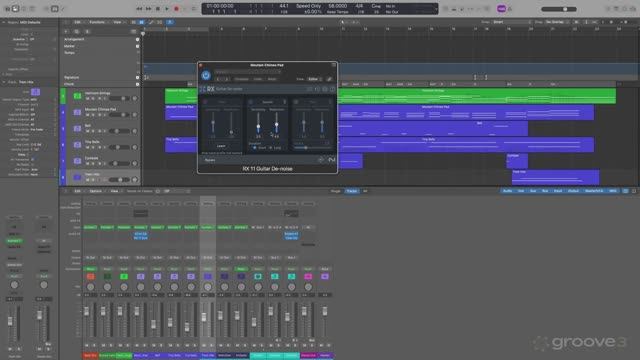
Task: Solo the Bell track
Action: pyautogui.click(x=93, y=131)
